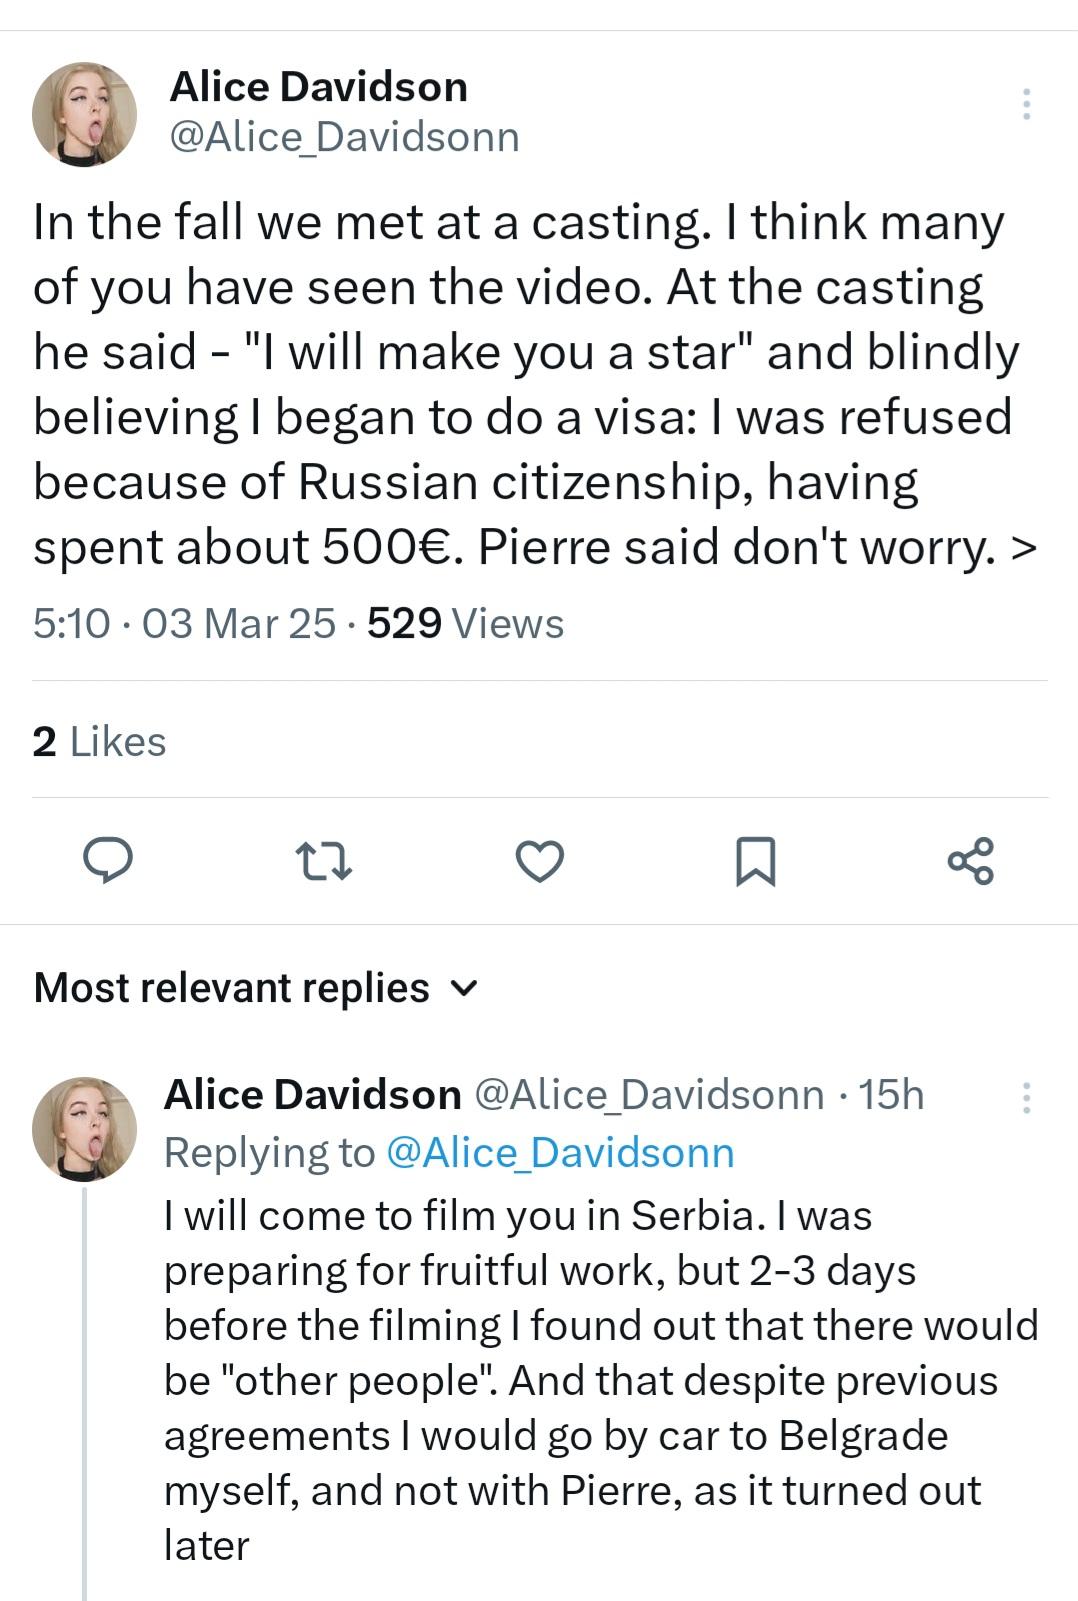Viewport: 1078px width, 1601px height.
Task: Tap the @Alice_Davidsonn handle under the main name
Action: pyautogui.click(x=345, y=137)
